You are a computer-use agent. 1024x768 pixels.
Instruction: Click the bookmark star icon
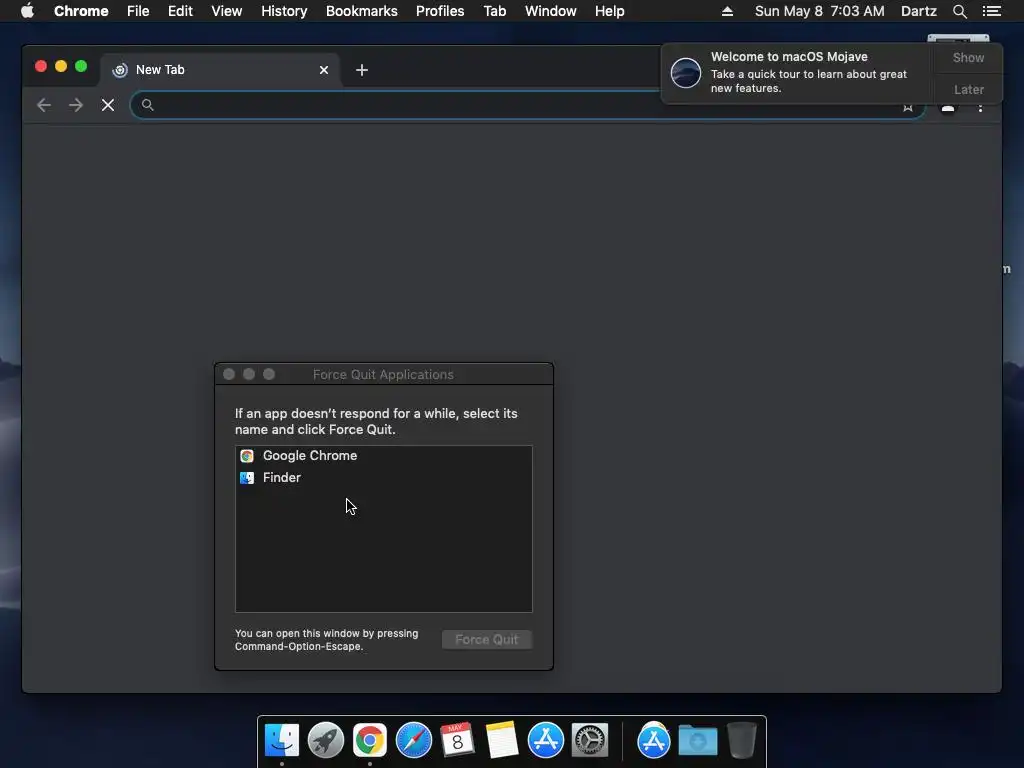point(908,107)
